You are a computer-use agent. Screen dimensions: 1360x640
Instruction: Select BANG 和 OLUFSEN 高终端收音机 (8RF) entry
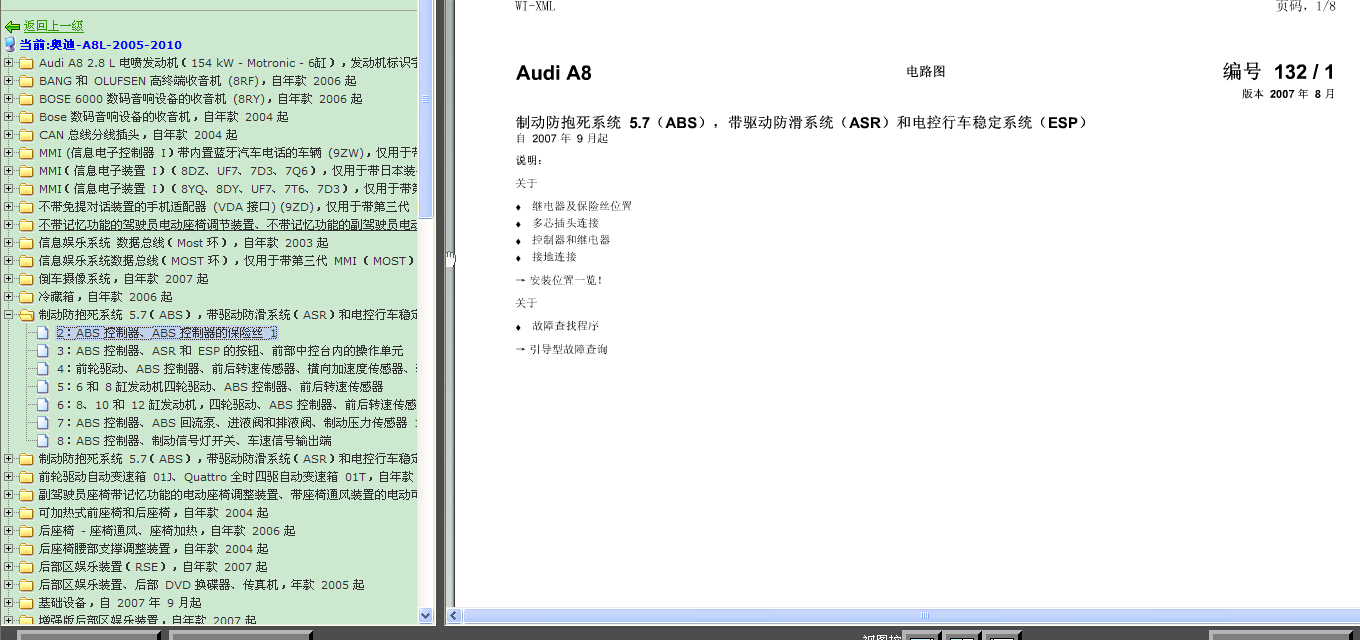(197, 81)
